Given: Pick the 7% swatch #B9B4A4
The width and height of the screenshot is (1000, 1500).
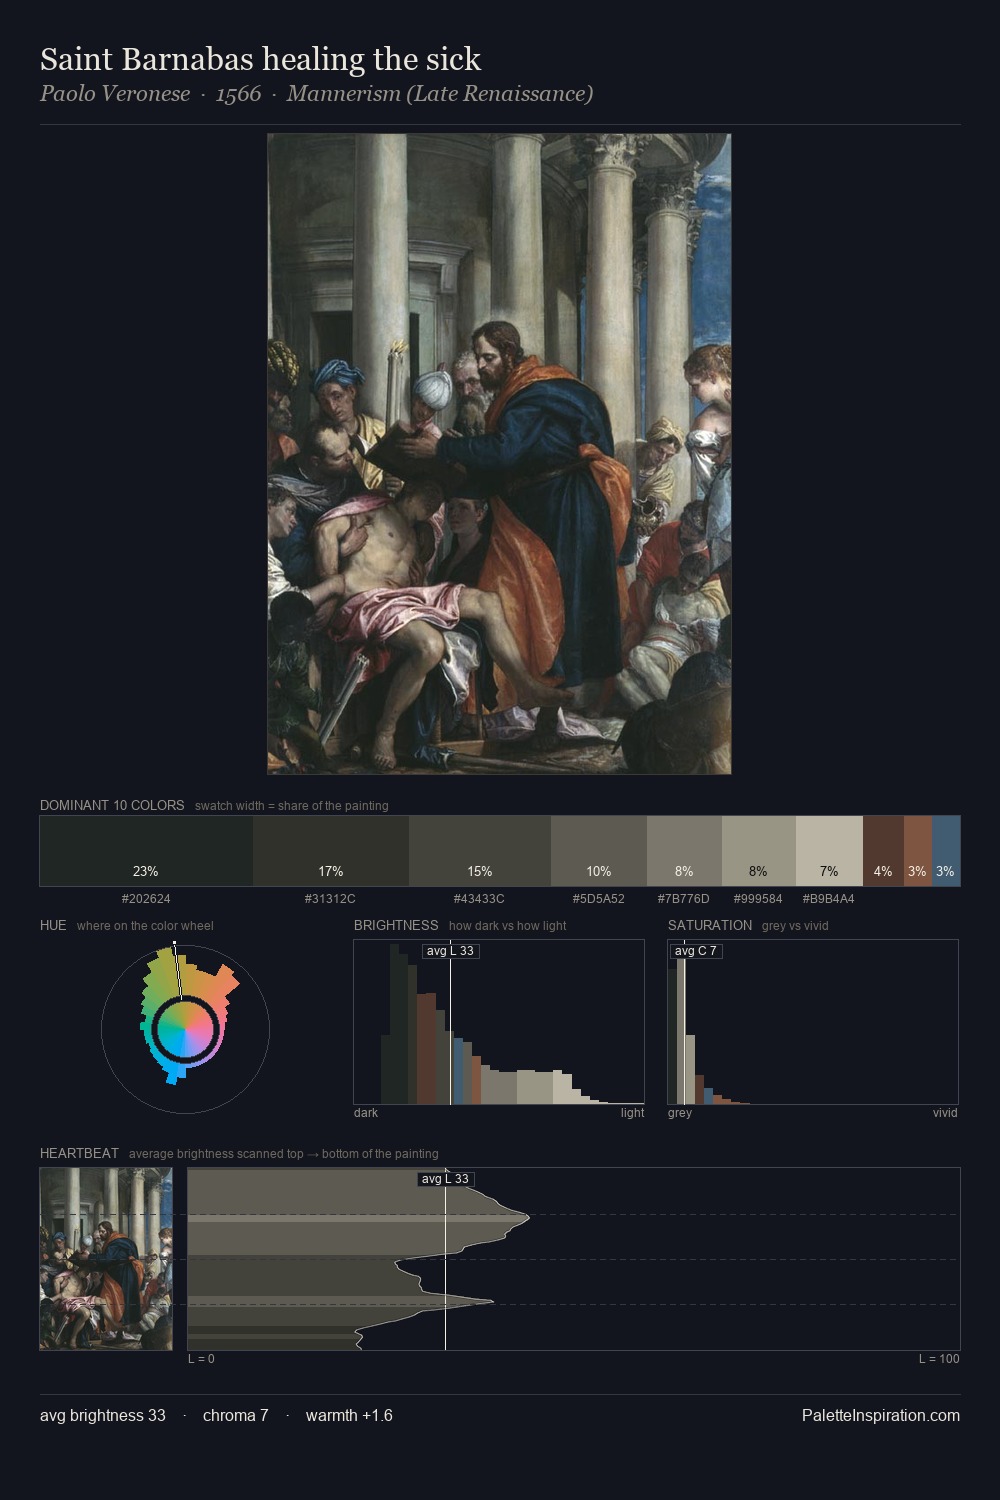Looking at the screenshot, I should click(x=829, y=851).
